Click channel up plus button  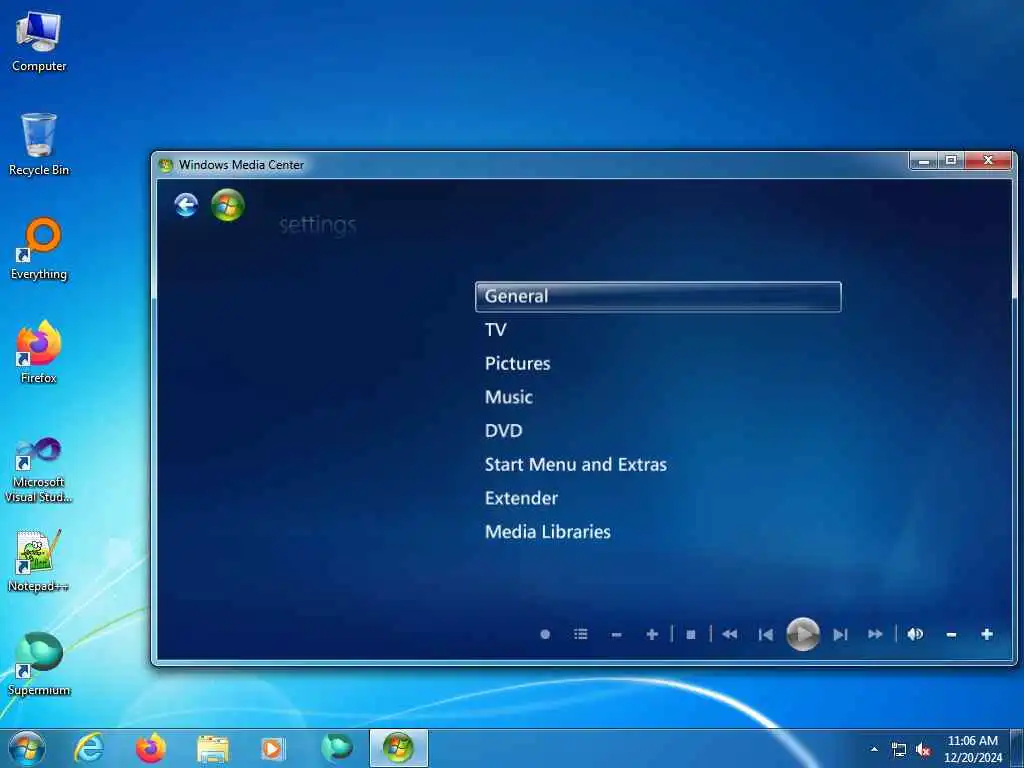[x=651, y=634]
